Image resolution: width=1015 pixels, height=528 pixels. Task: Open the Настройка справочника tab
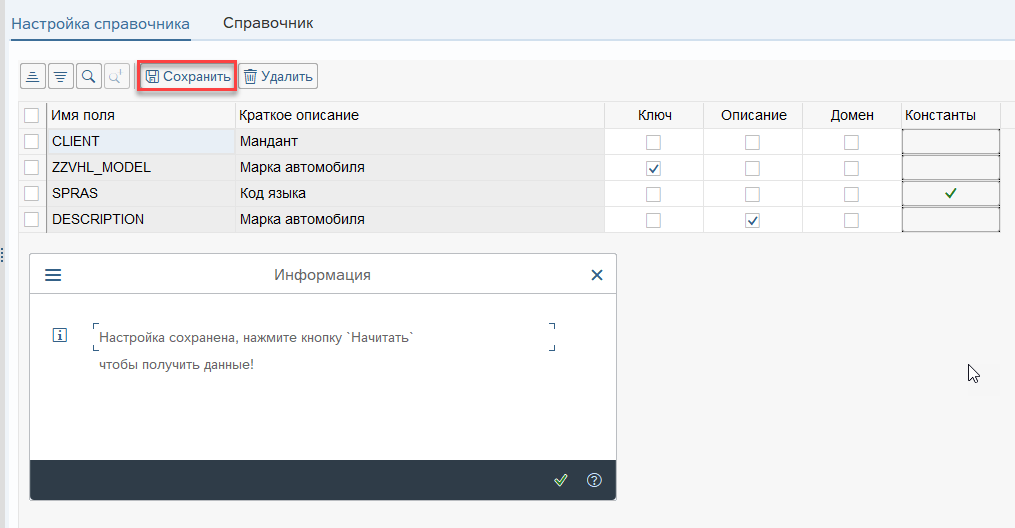click(x=100, y=23)
